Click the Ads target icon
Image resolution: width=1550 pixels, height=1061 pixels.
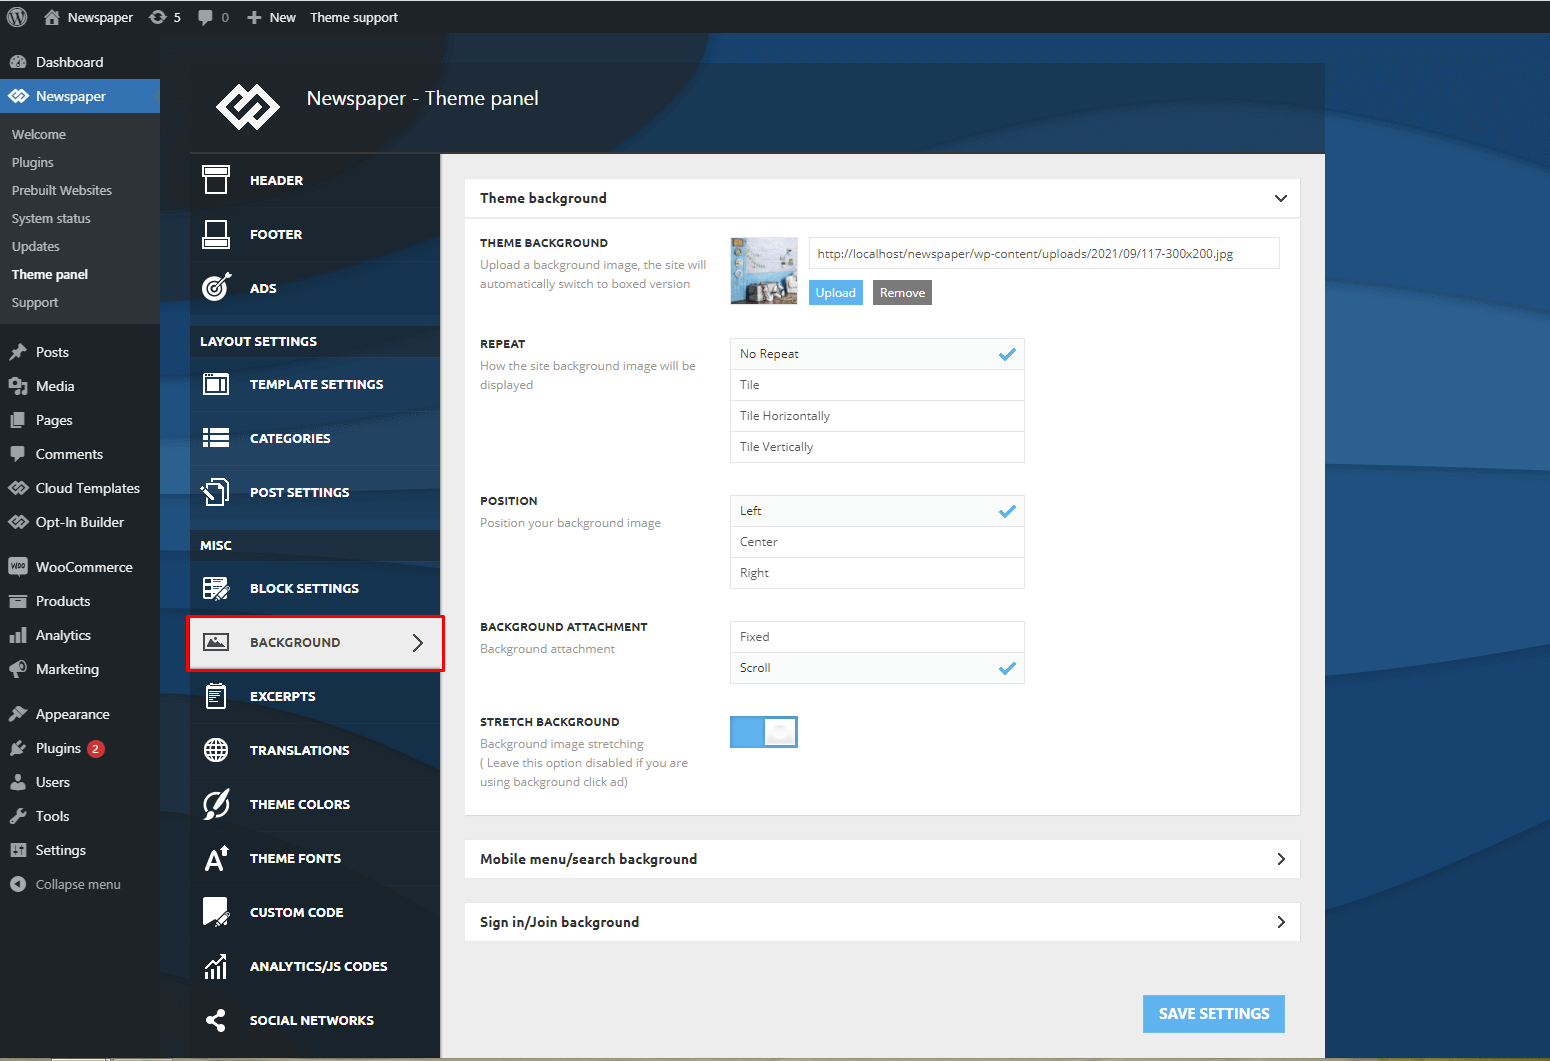216,288
